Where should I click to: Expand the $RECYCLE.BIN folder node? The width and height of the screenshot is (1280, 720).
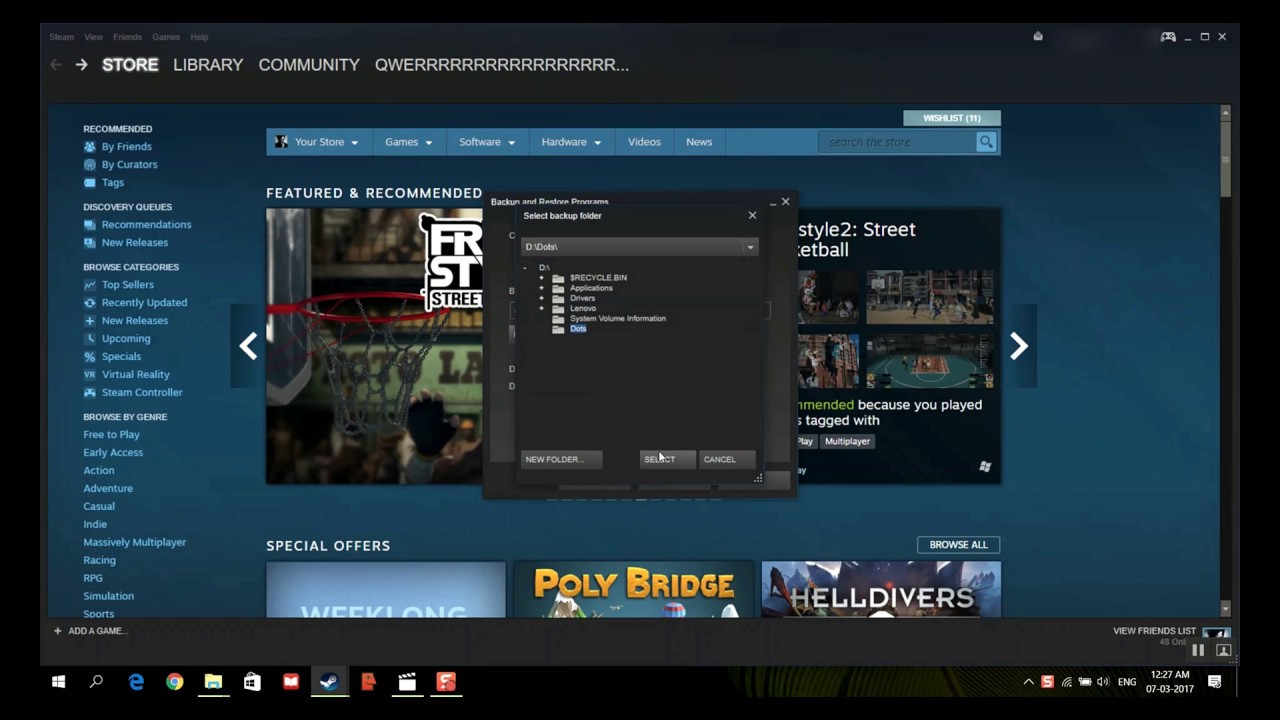[x=541, y=278]
